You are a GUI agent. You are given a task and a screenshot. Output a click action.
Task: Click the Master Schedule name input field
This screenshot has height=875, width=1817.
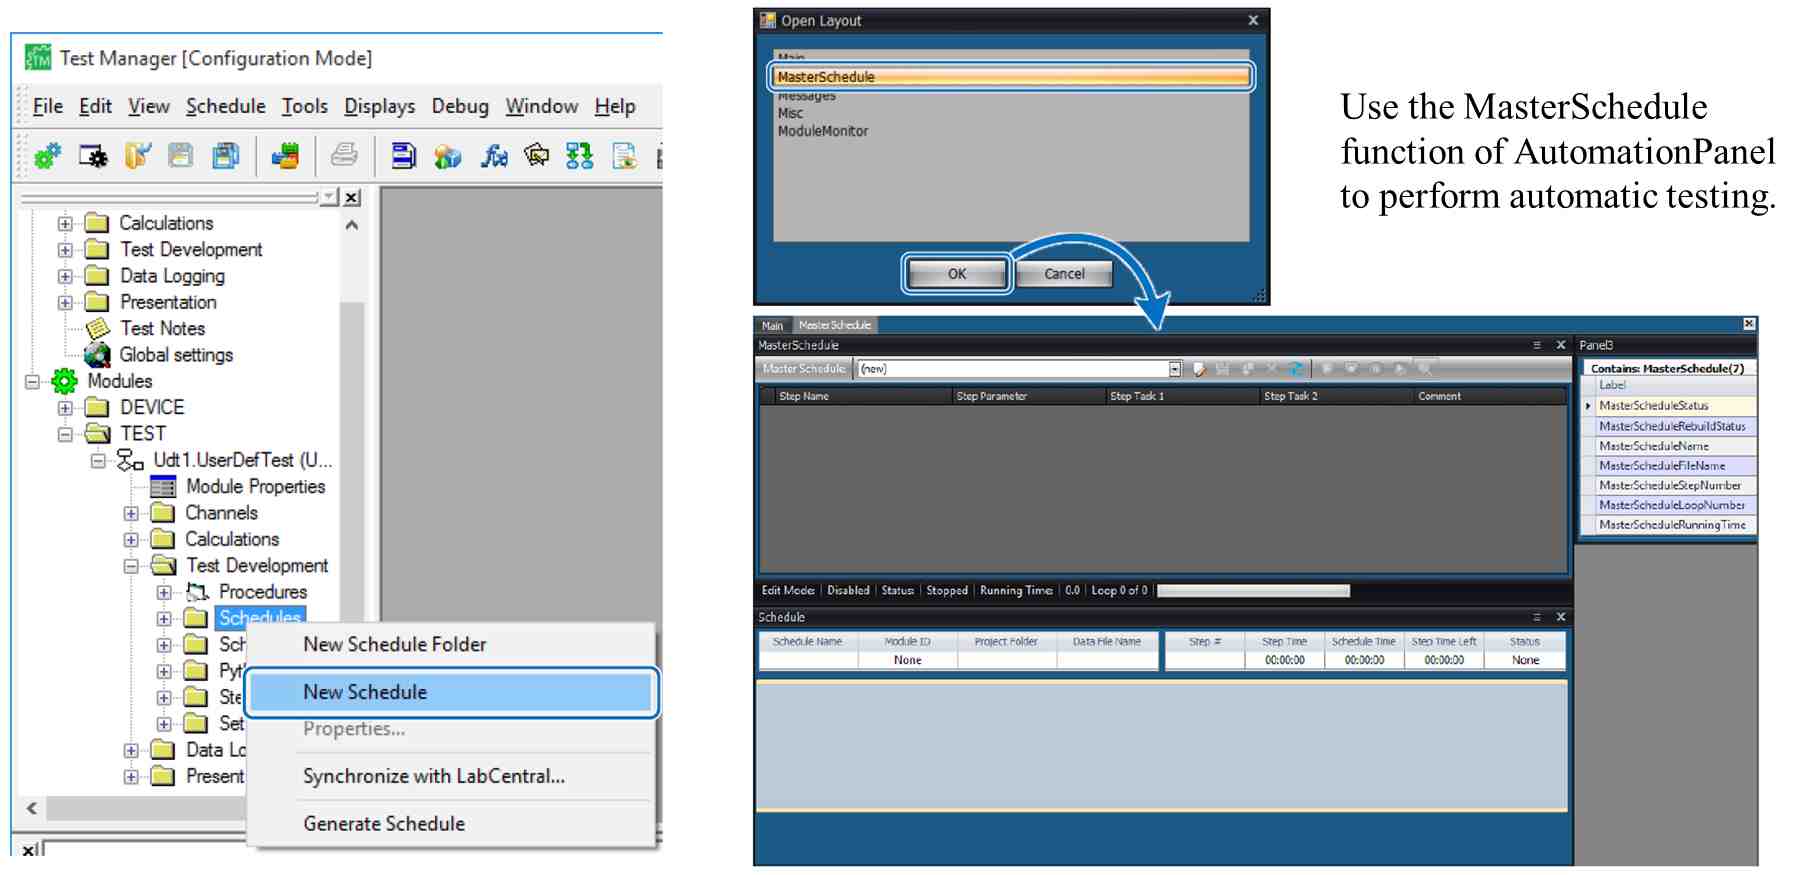[x=1014, y=369]
